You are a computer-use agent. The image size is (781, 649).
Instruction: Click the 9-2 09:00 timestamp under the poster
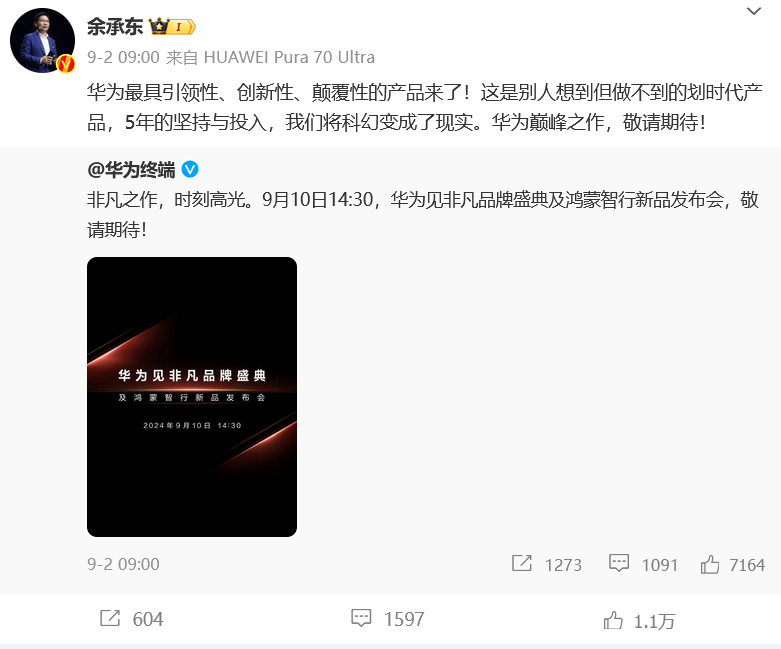[123, 564]
